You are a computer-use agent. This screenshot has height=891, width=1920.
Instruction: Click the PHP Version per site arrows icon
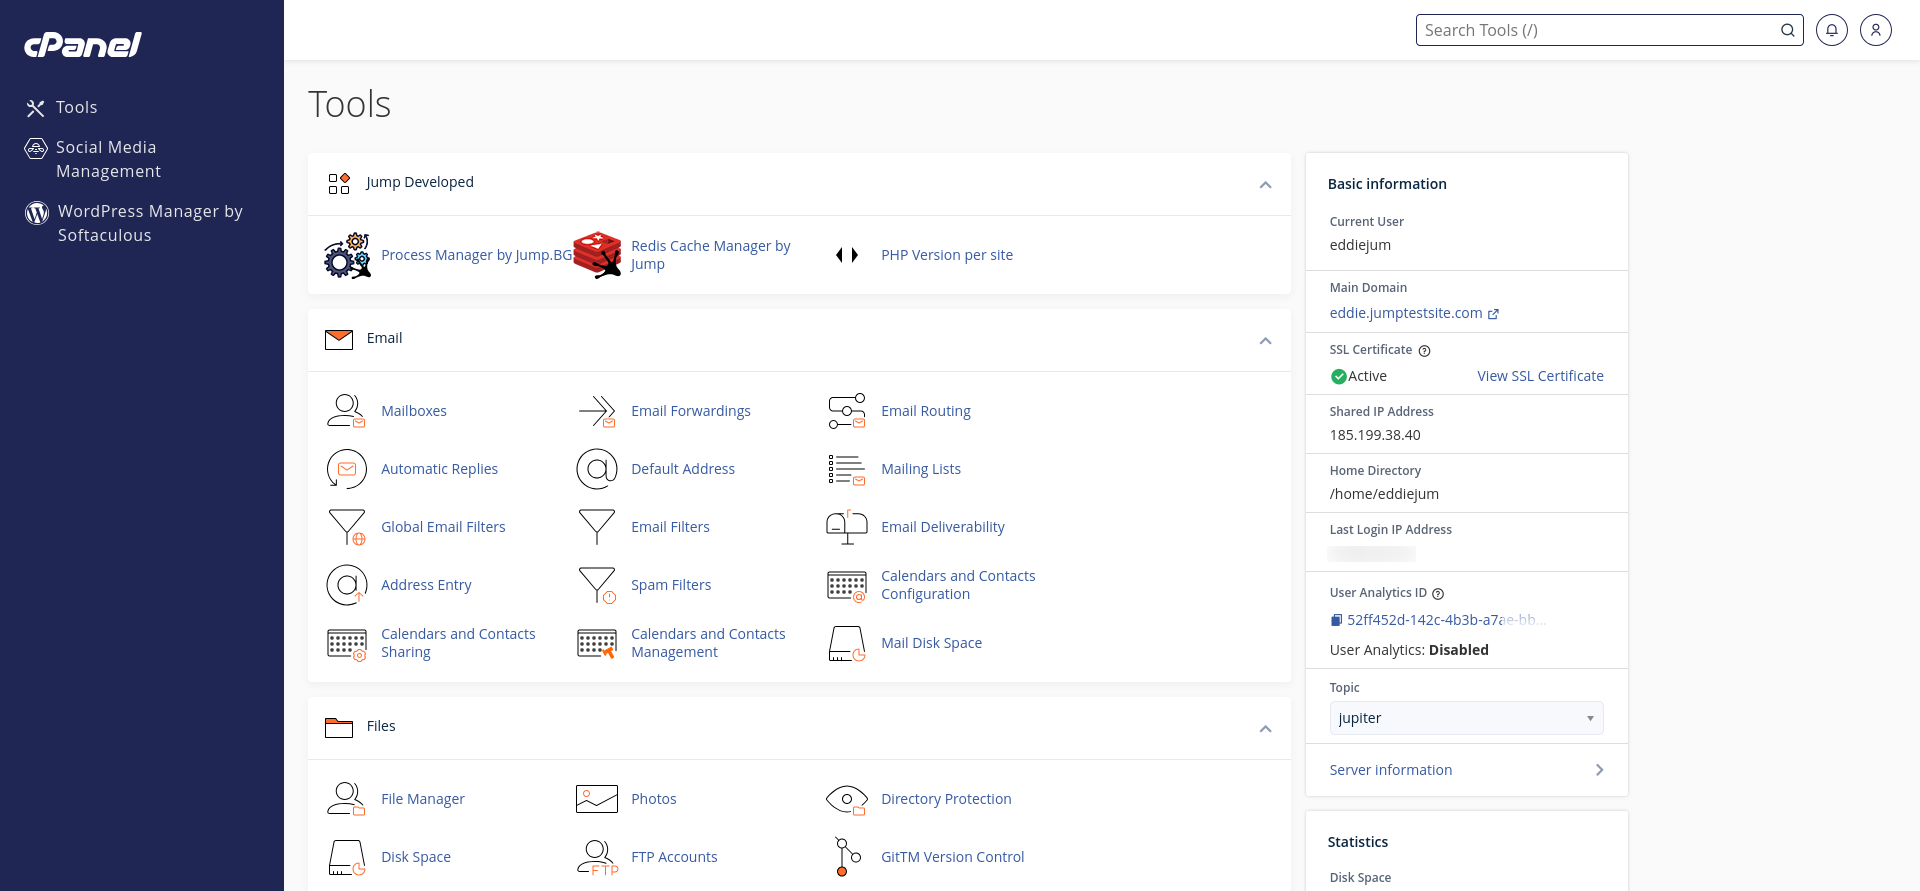point(847,255)
